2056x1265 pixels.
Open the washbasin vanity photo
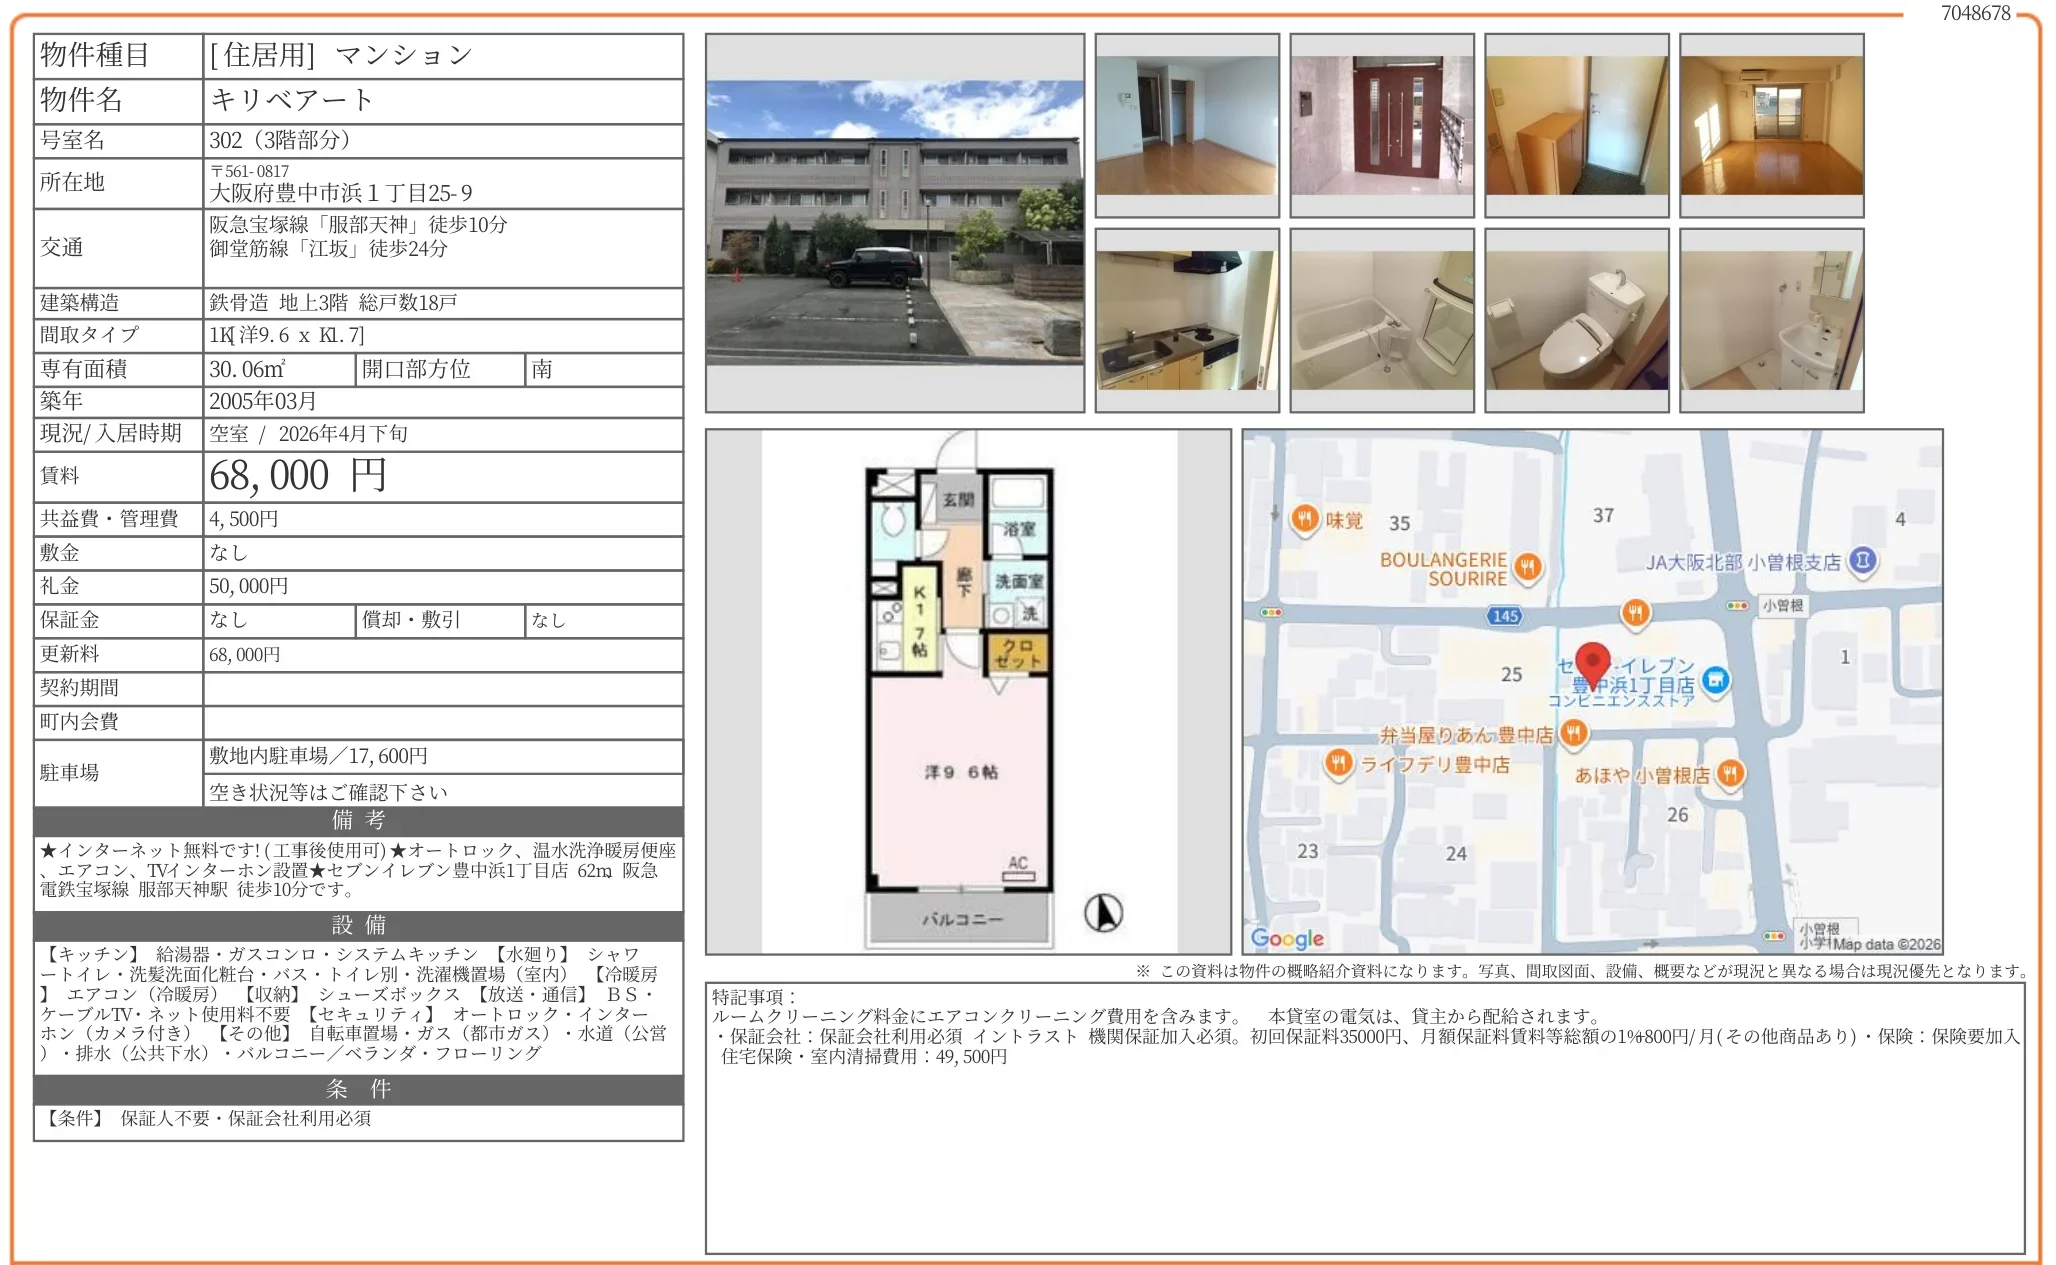coord(1771,320)
